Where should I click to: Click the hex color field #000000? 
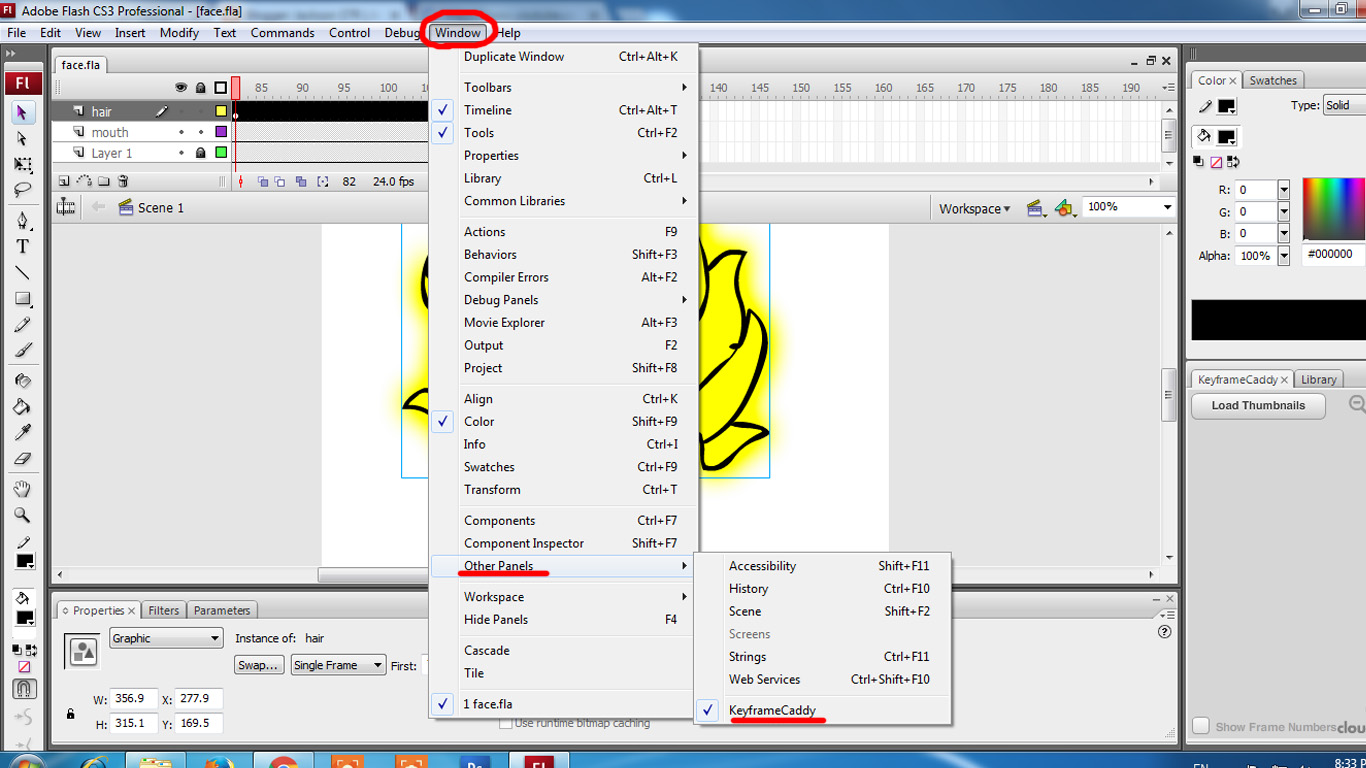(1334, 254)
